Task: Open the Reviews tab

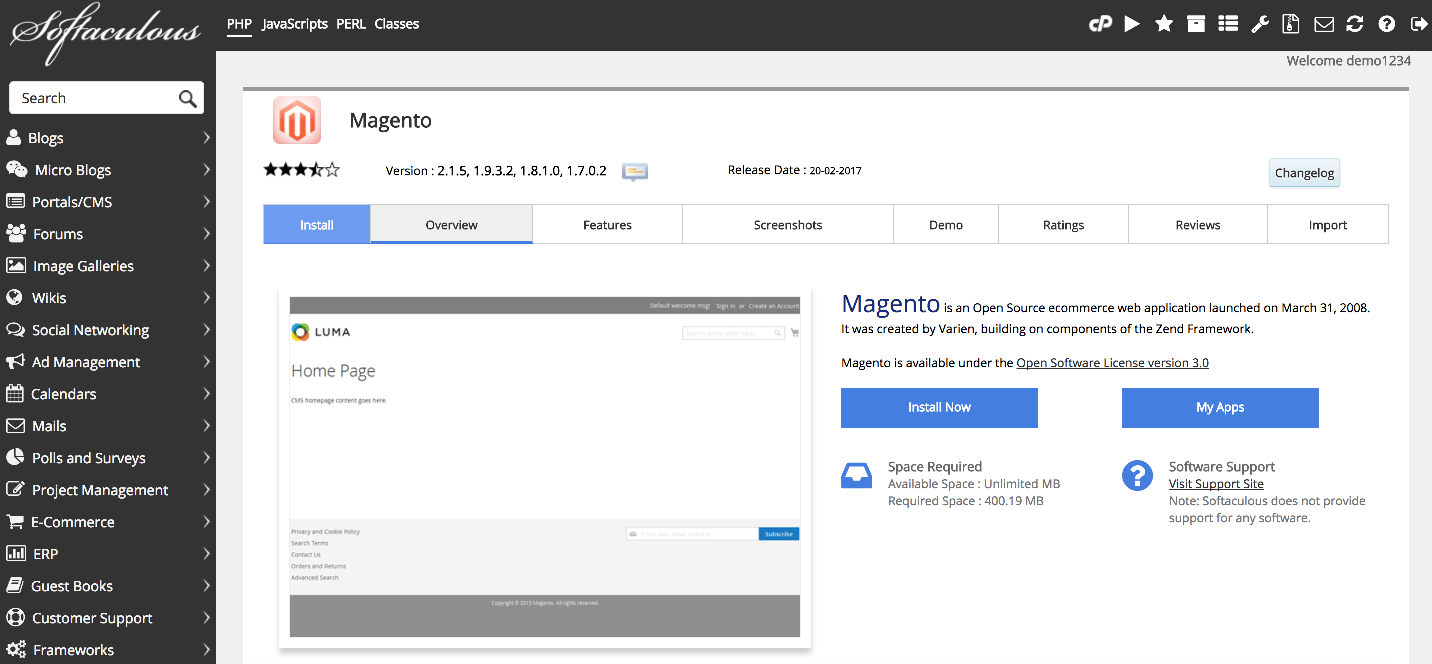Action: (x=1198, y=225)
